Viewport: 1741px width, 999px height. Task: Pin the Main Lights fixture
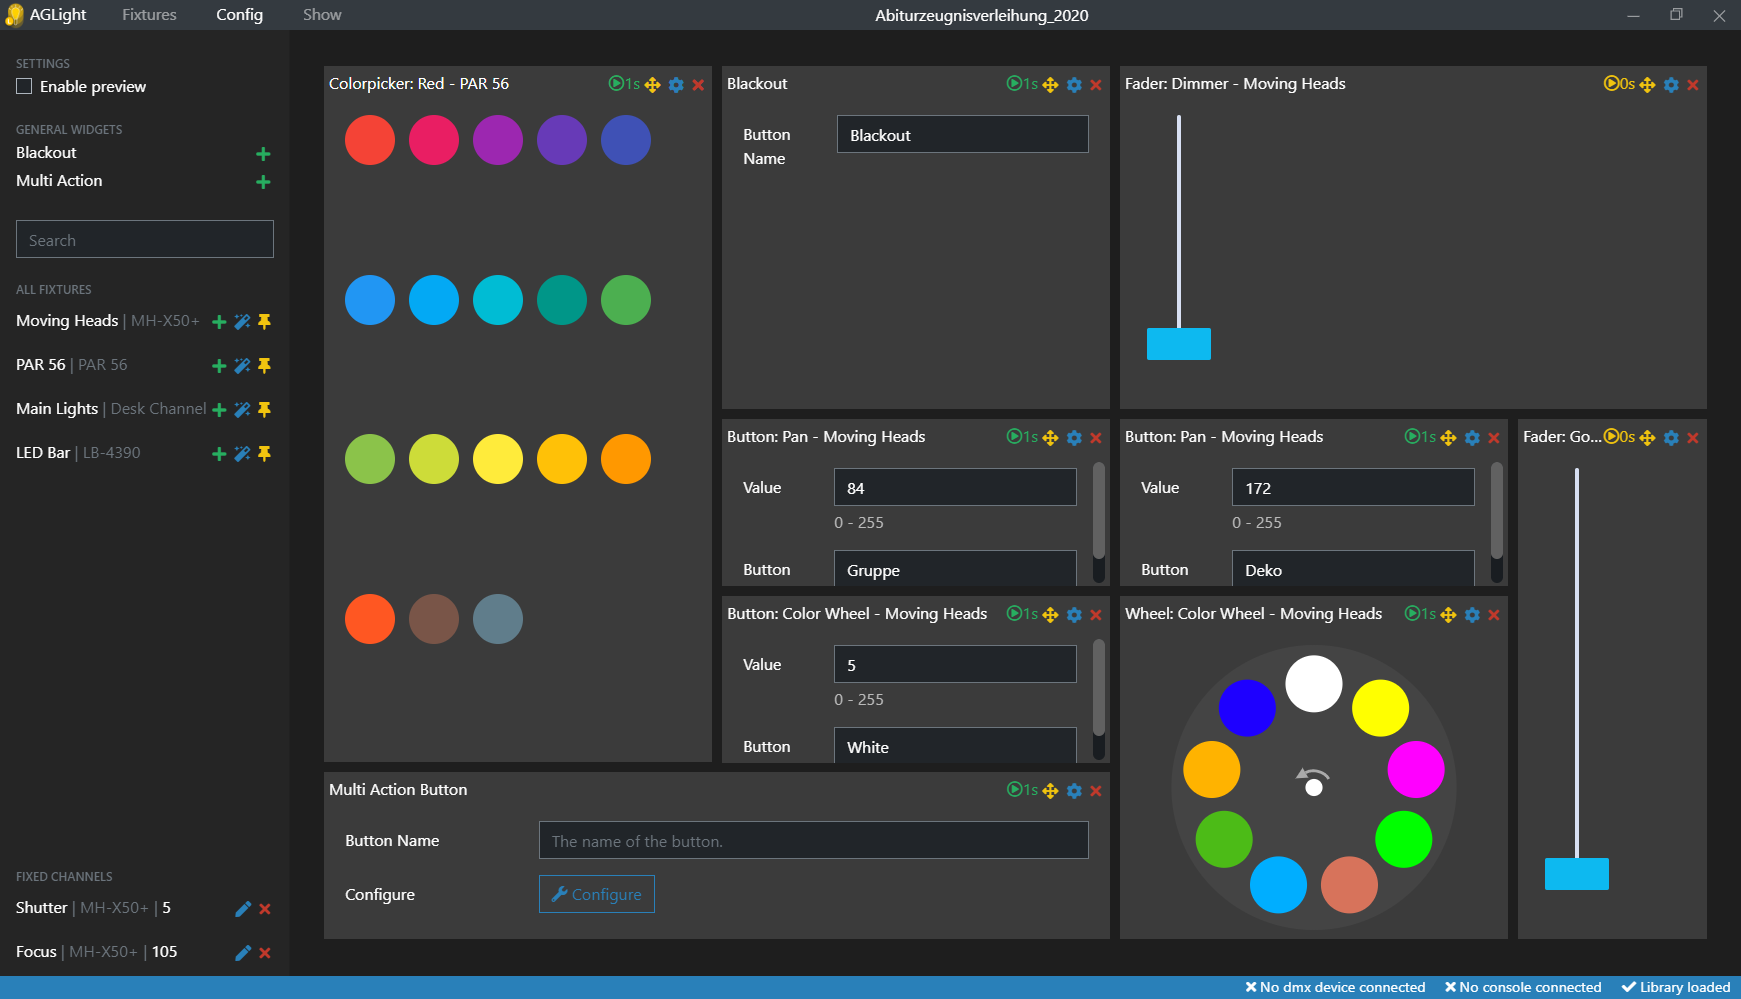pyautogui.click(x=264, y=410)
